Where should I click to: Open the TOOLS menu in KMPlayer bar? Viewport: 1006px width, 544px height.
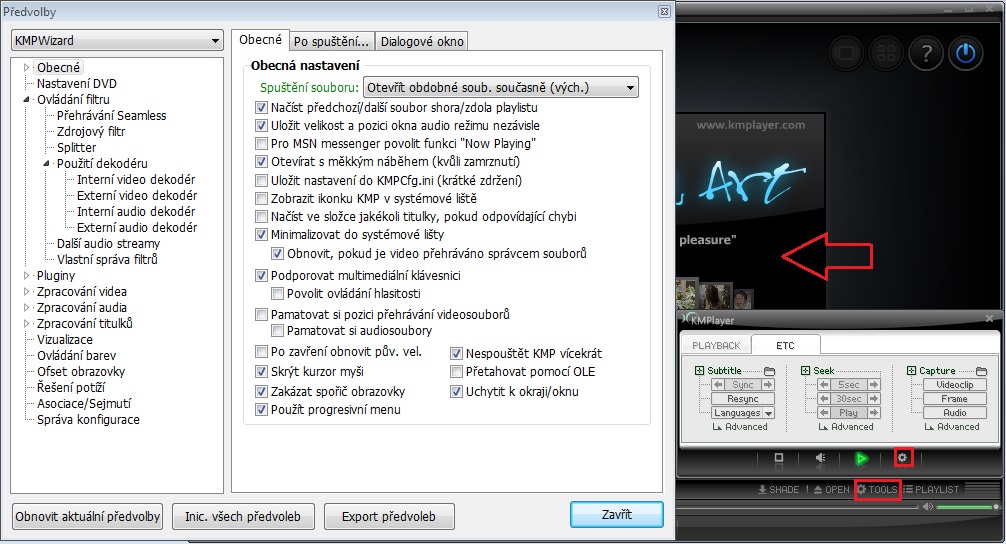[x=877, y=489]
